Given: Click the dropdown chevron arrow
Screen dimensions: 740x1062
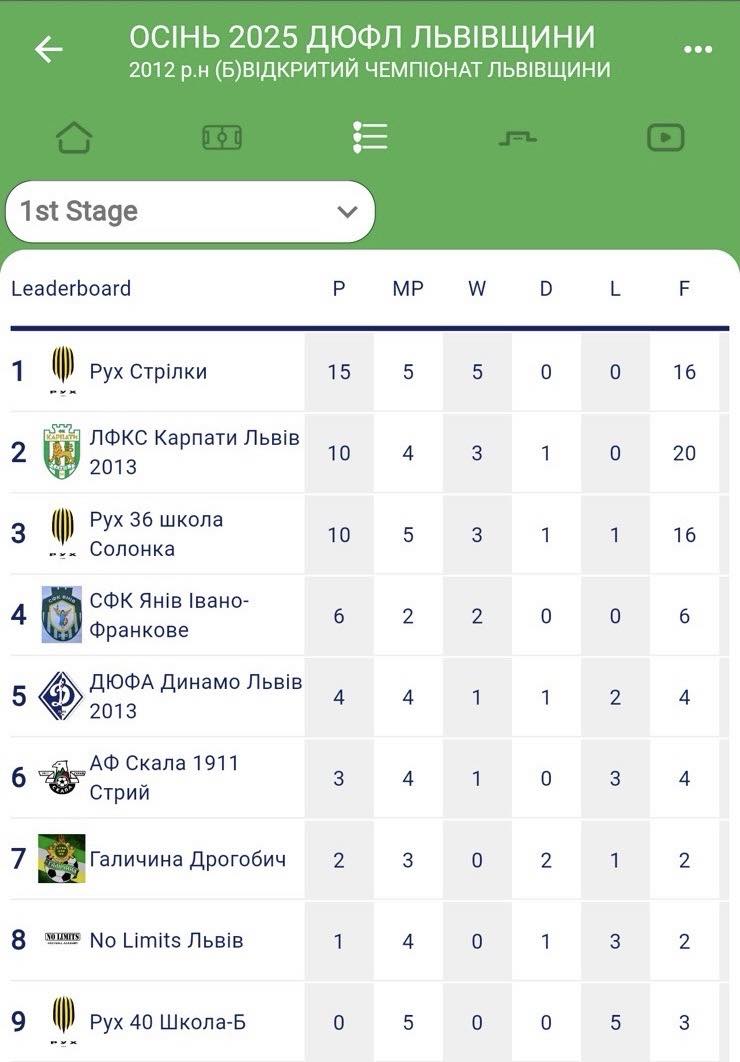Looking at the screenshot, I should [x=347, y=212].
